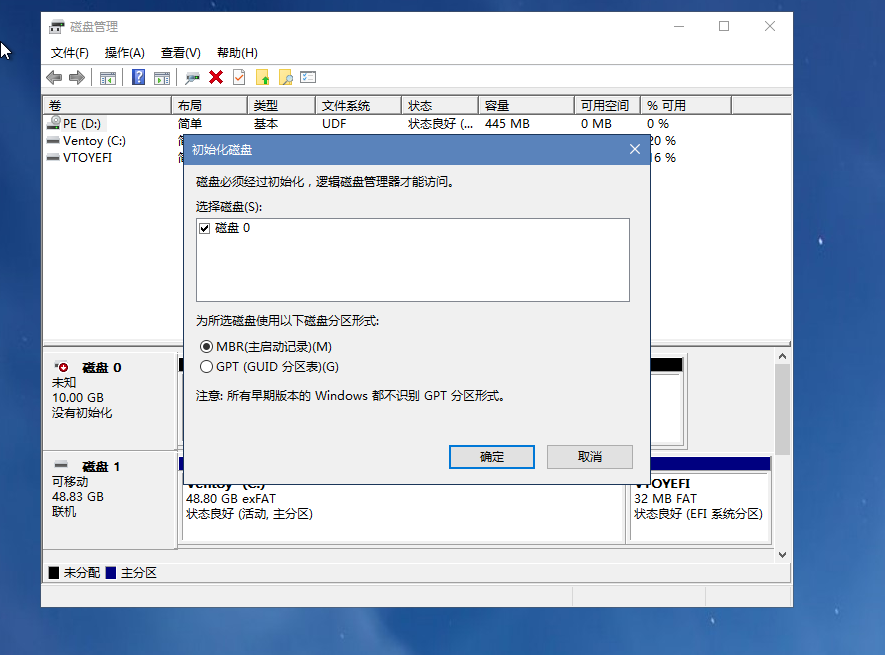
Task: Click the rescan disks drive icon
Action: pyautogui.click(x=192, y=78)
